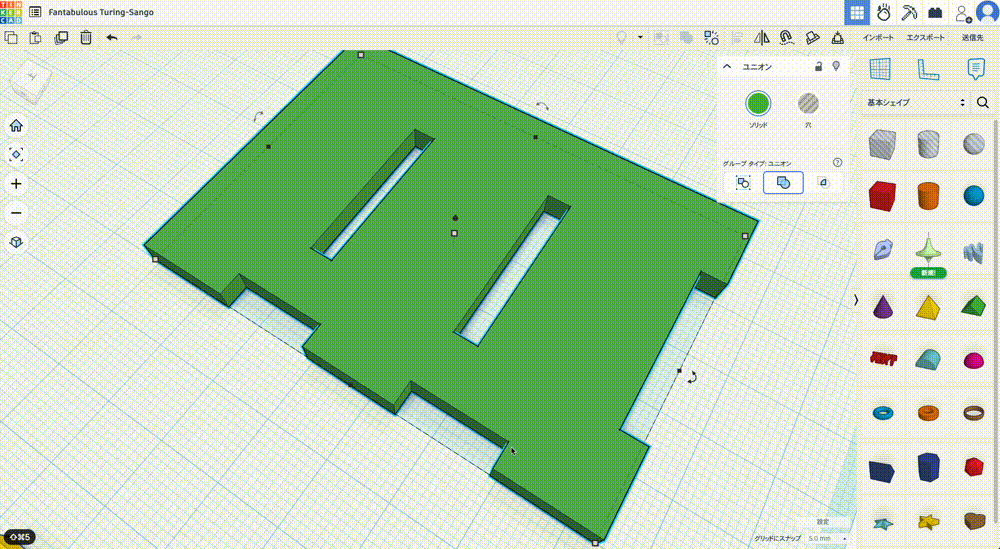Click the エクスポート button
Screen dimensions: 1000x549
pyautogui.click(x=925, y=38)
